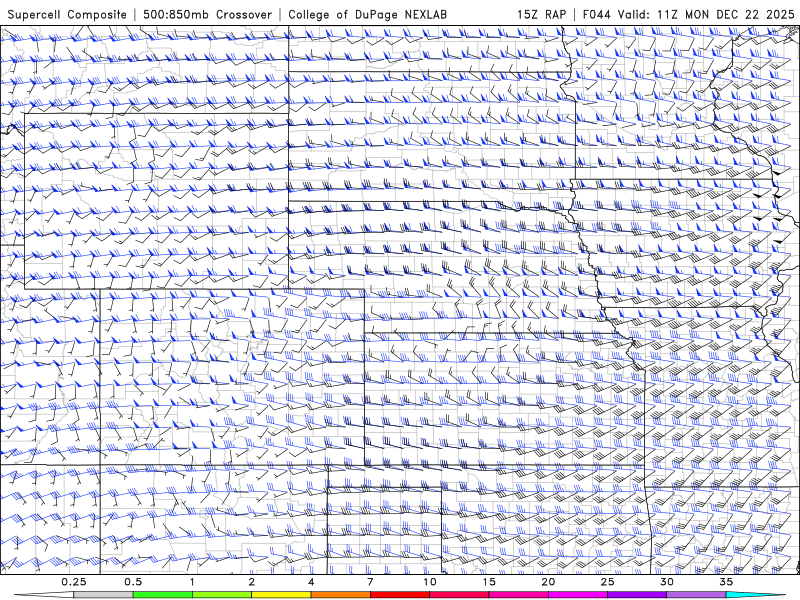Click the legend label reading 2
800x600 pixels.
click(x=252, y=582)
